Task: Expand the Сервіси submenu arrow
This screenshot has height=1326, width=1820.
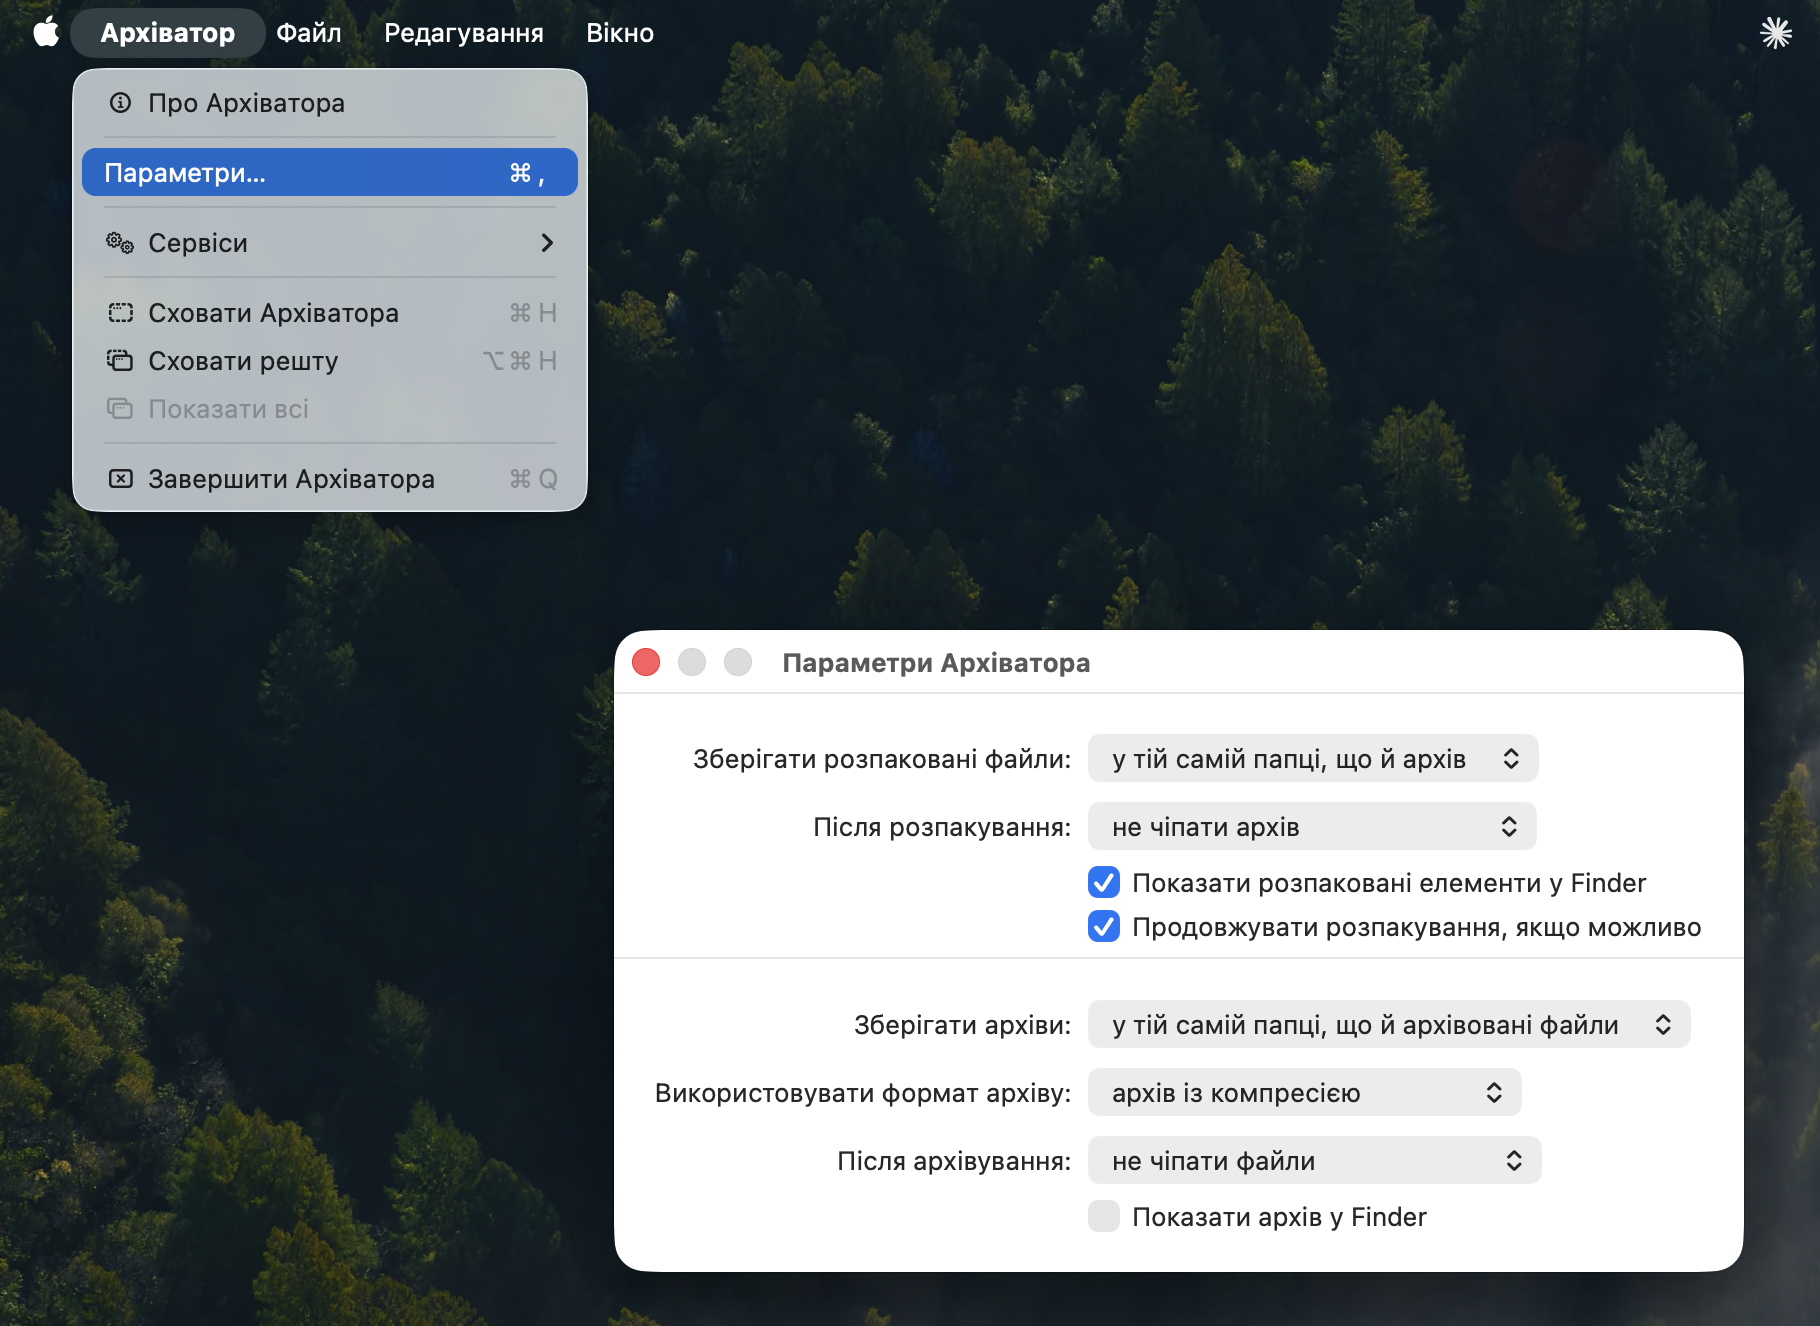Action: (546, 243)
